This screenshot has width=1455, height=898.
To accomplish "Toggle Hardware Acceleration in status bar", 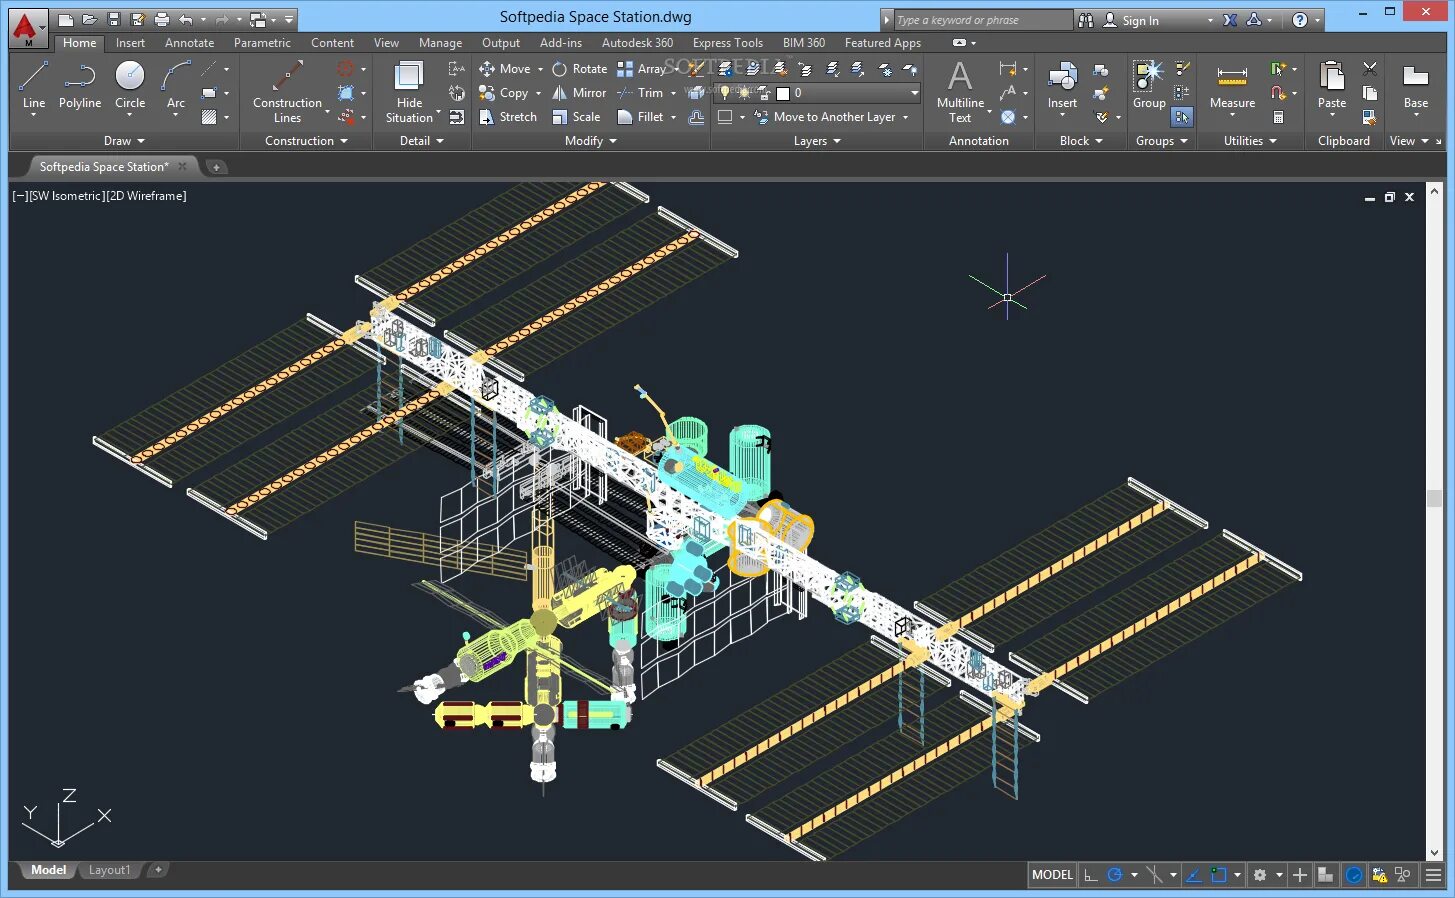I will coord(1354,875).
